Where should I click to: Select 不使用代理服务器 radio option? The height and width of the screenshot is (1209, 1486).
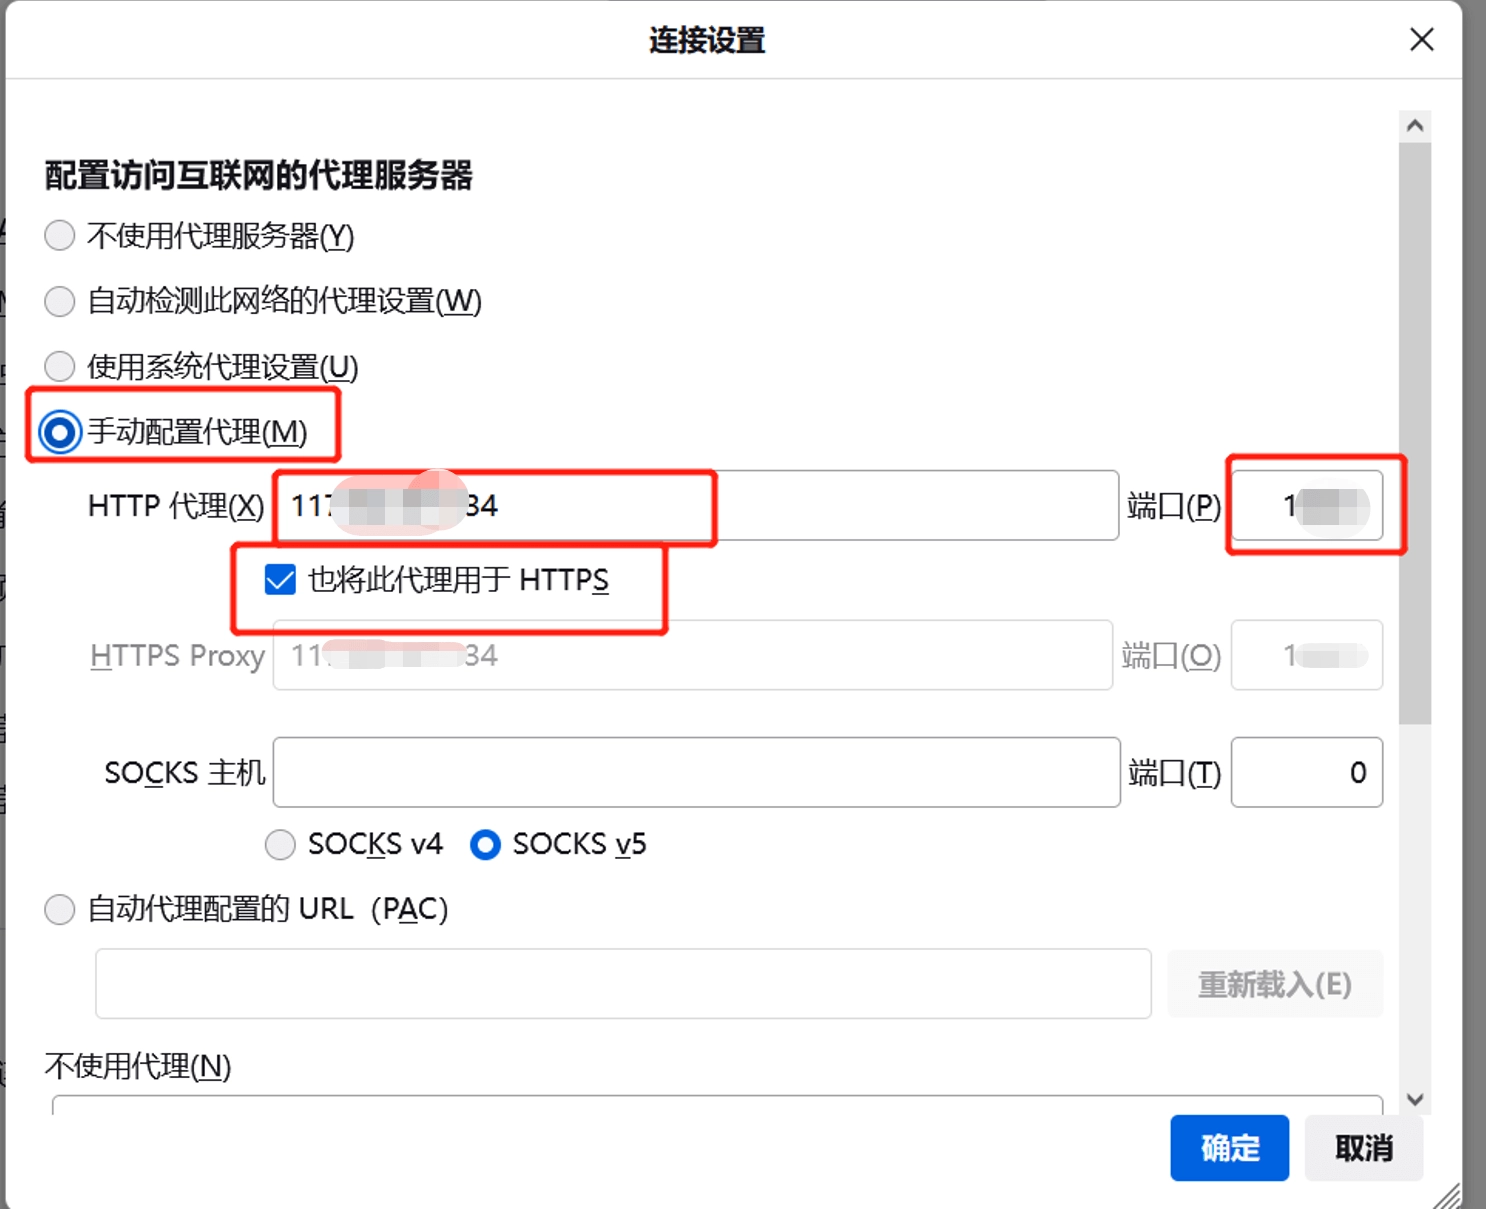60,236
